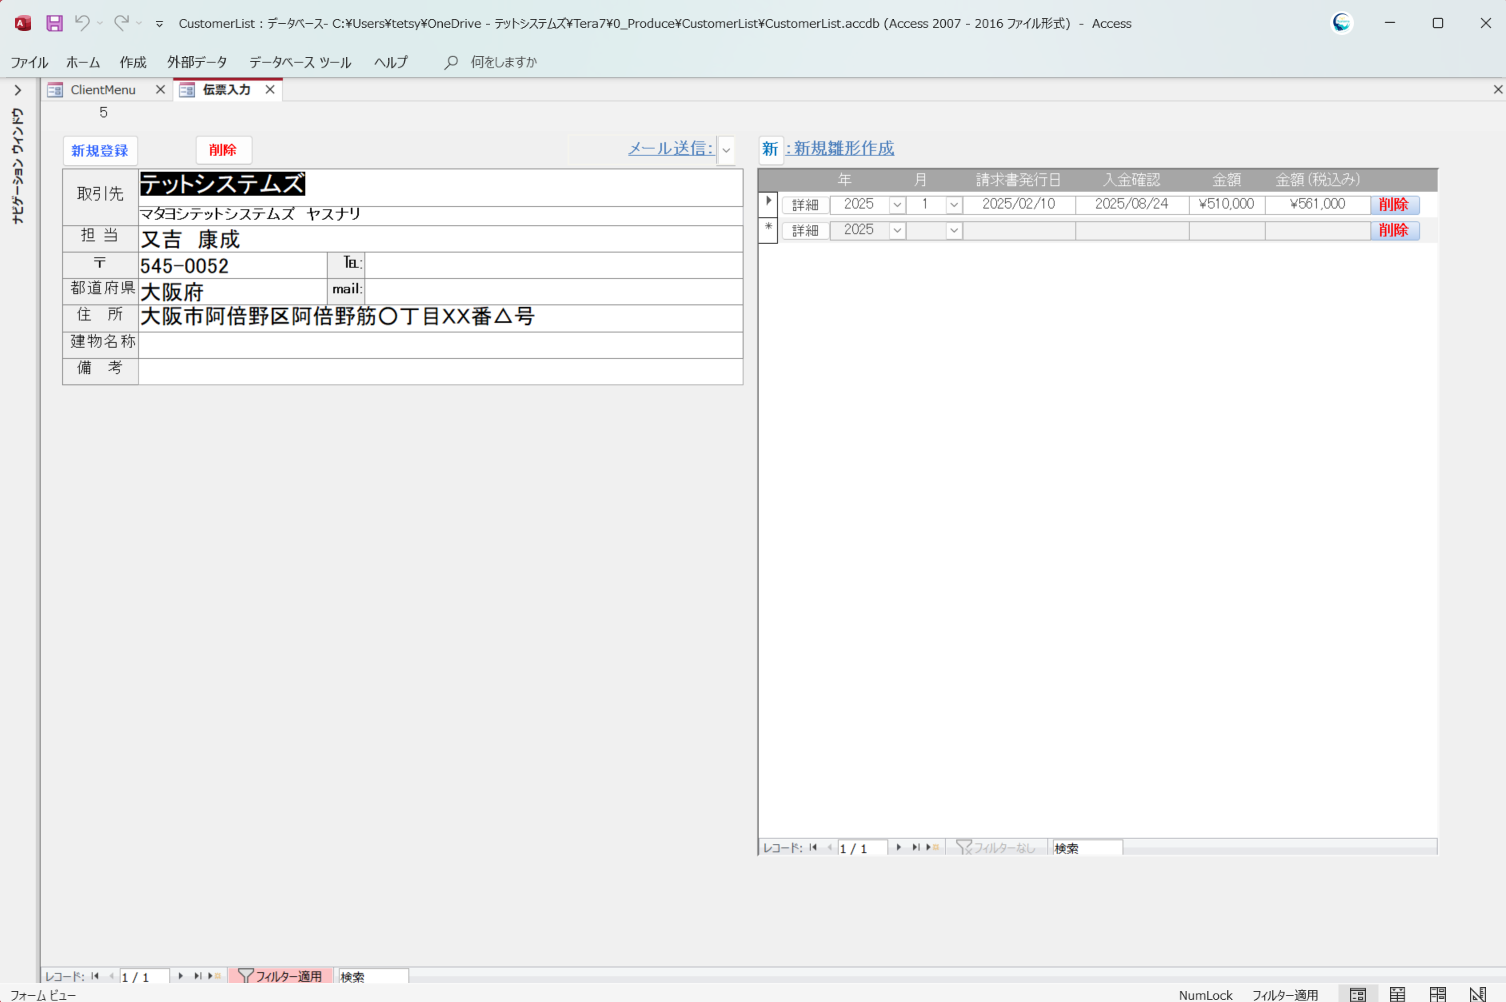Open the 年 dropdown in the new blank row
The height and width of the screenshot is (1002, 1506).
(897, 231)
